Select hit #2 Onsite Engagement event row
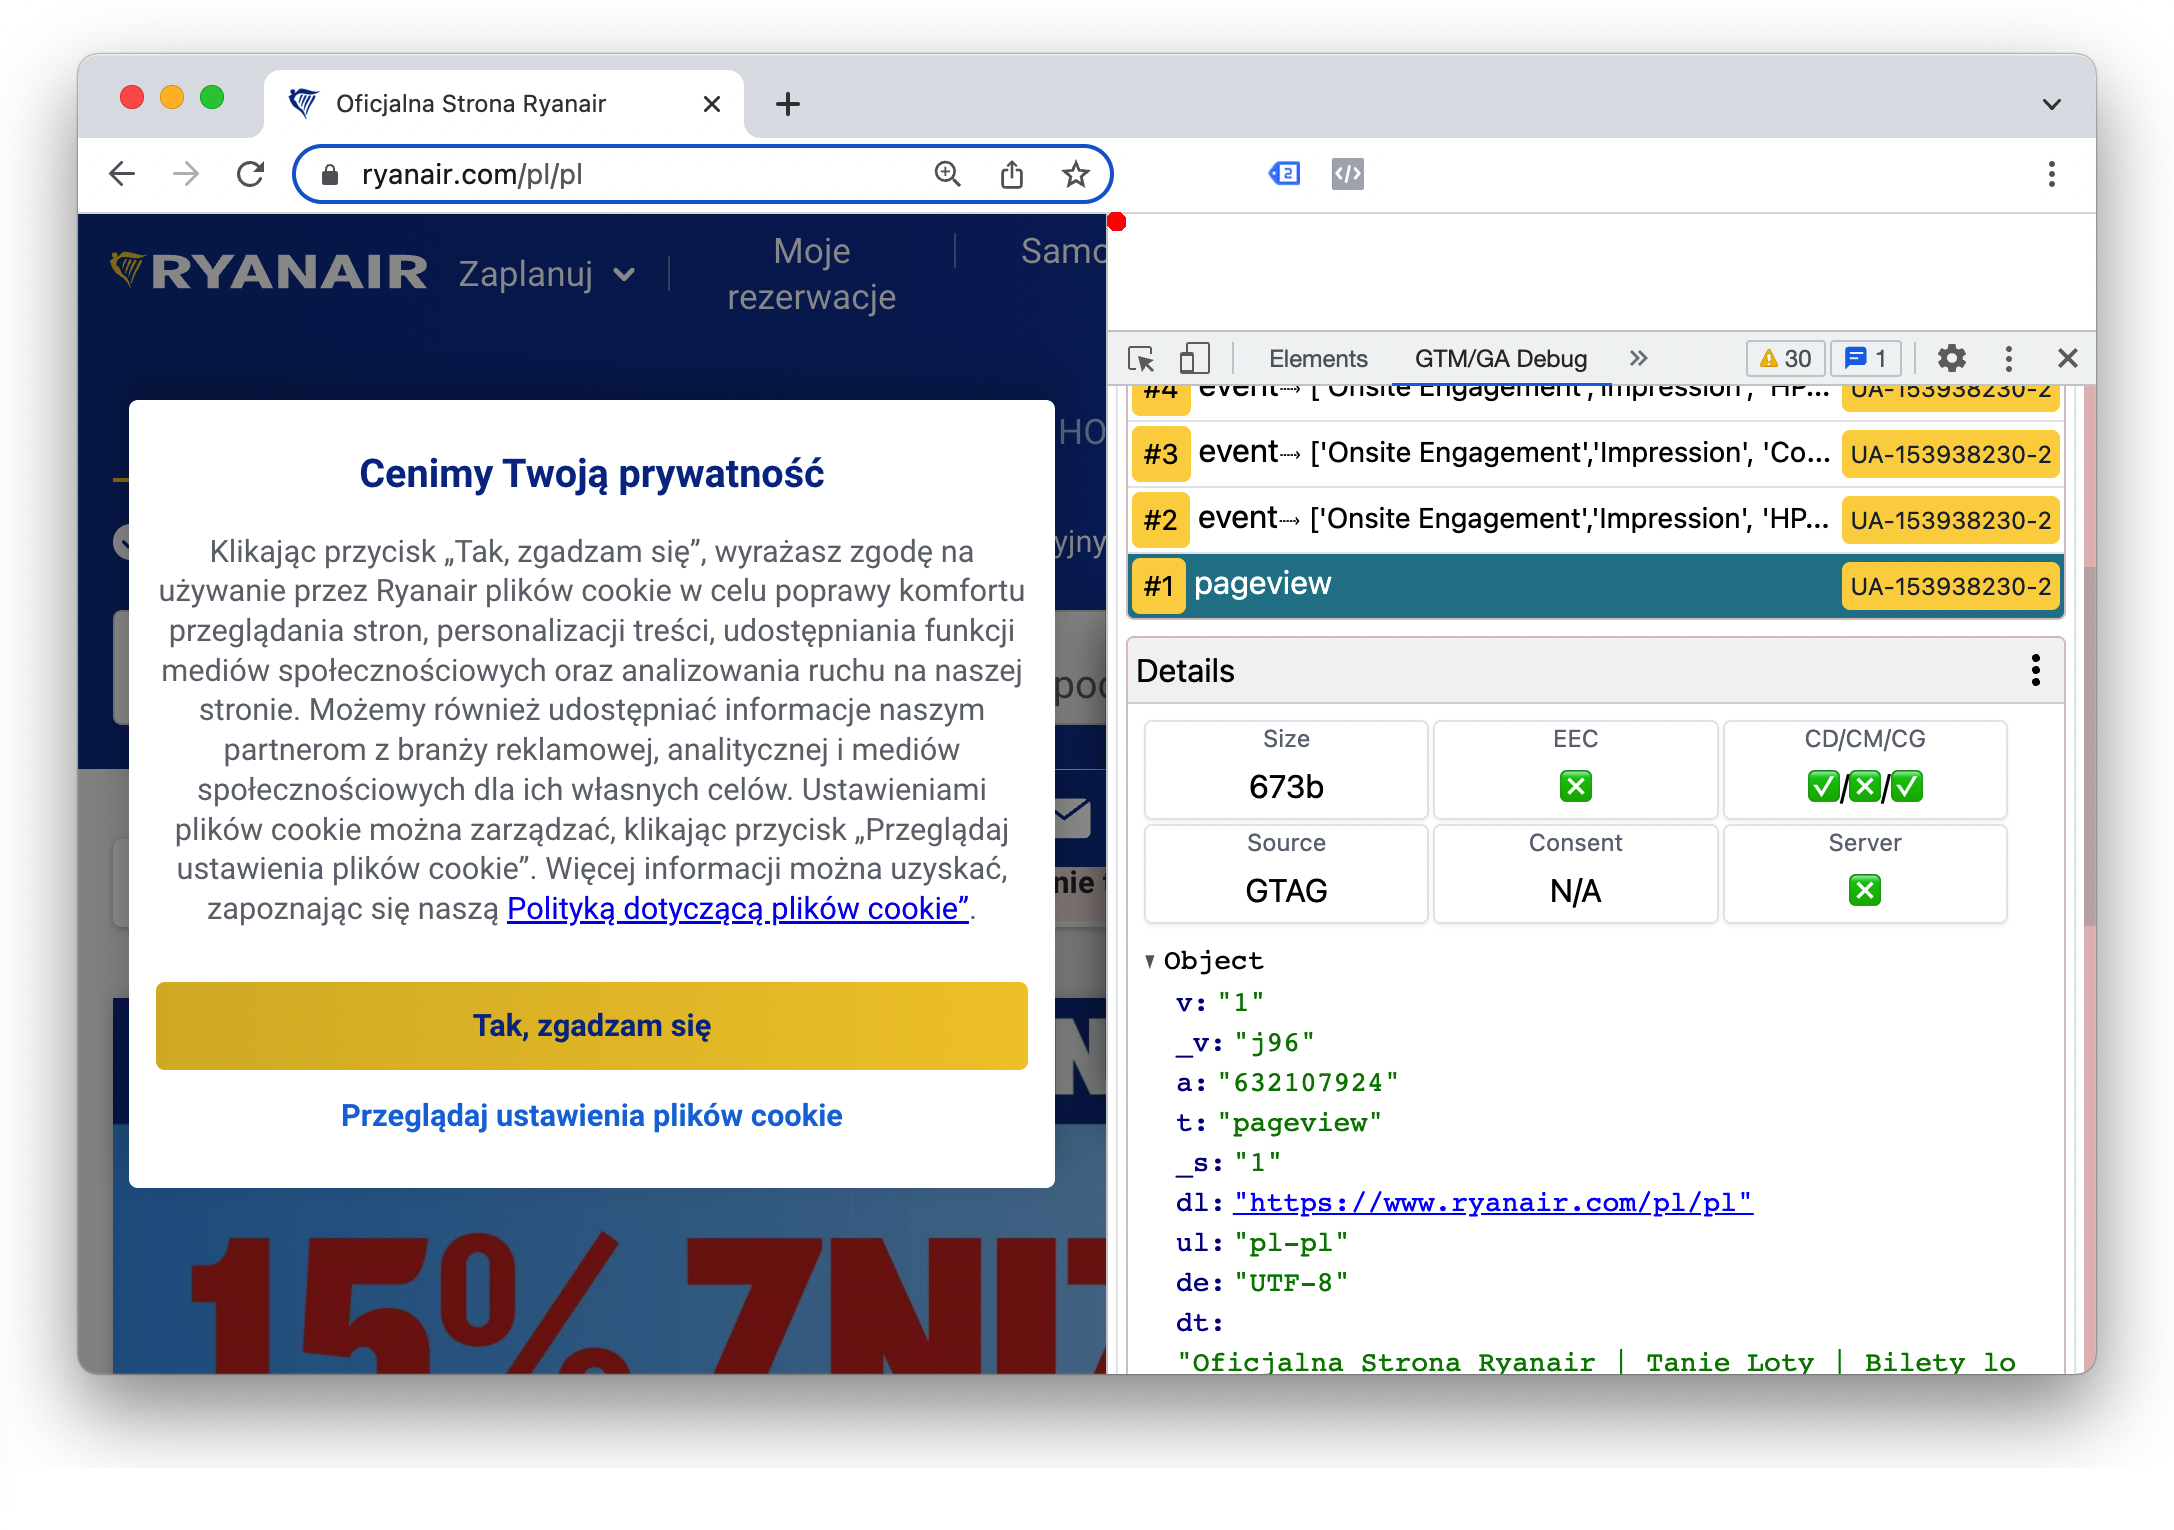2174x1530 pixels. pyautogui.click(x=1596, y=519)
